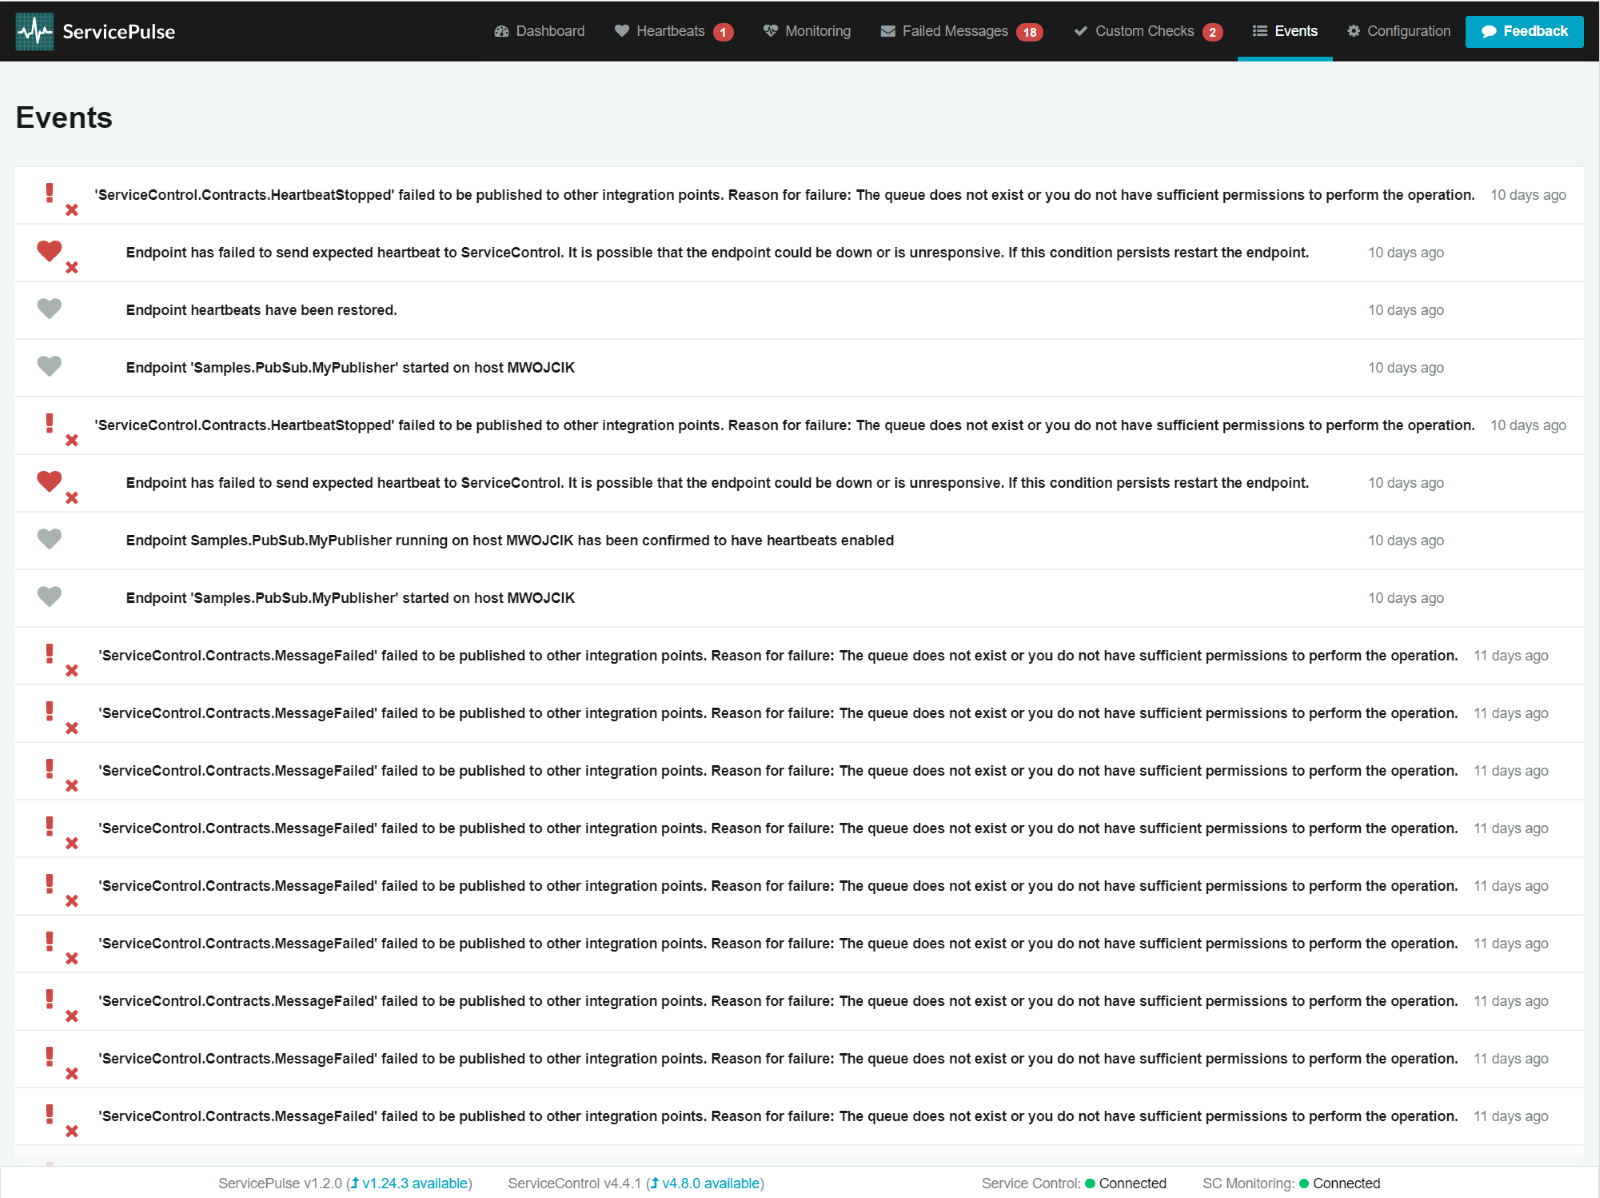Open Failed Messages page

[961, 31]
